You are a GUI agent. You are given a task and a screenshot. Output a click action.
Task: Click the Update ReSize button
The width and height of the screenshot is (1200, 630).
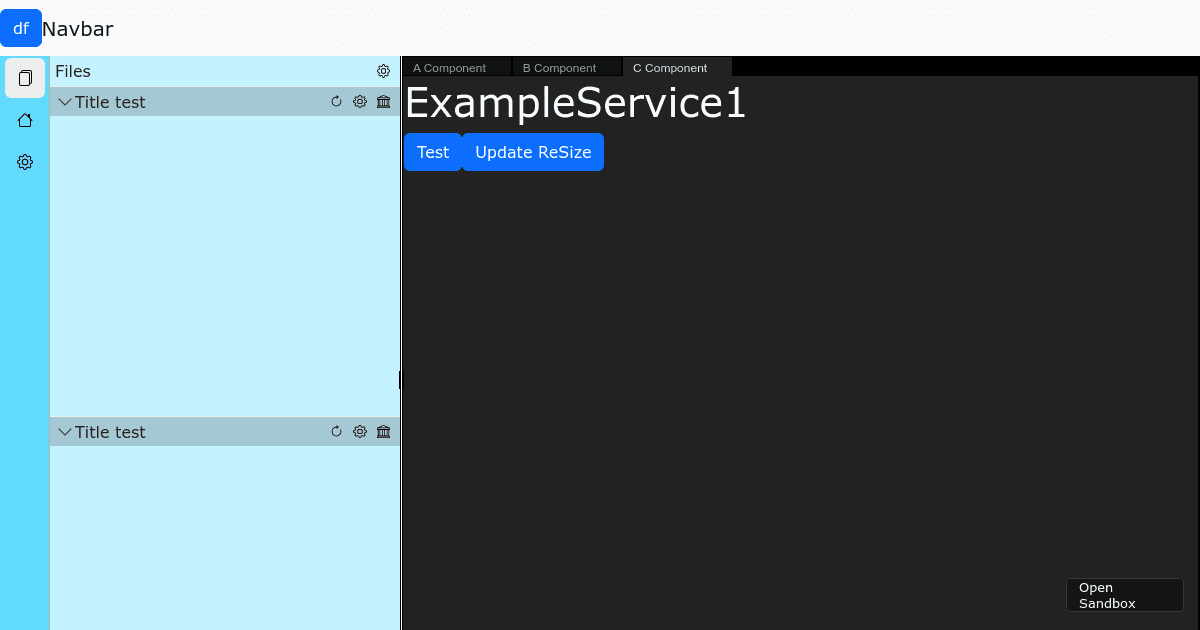533,152
